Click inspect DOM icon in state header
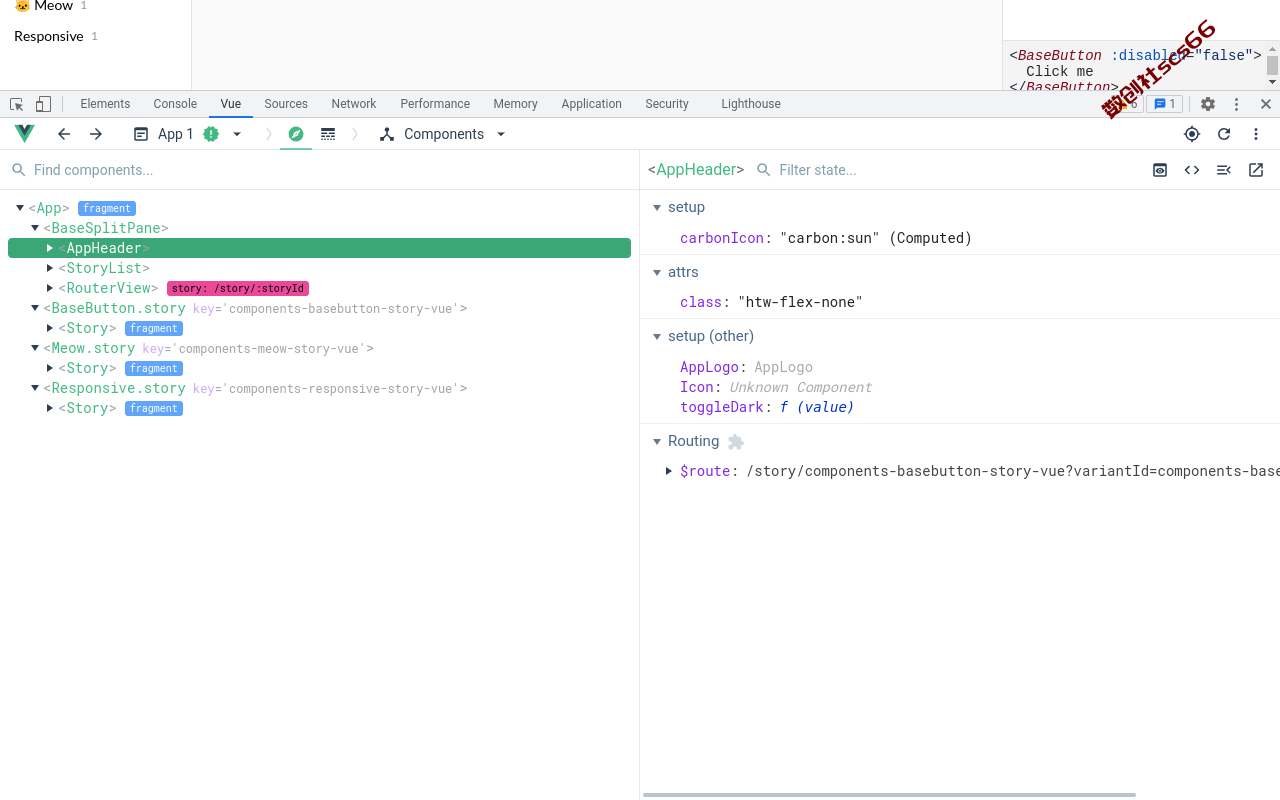 click(x=1224, y=170)
